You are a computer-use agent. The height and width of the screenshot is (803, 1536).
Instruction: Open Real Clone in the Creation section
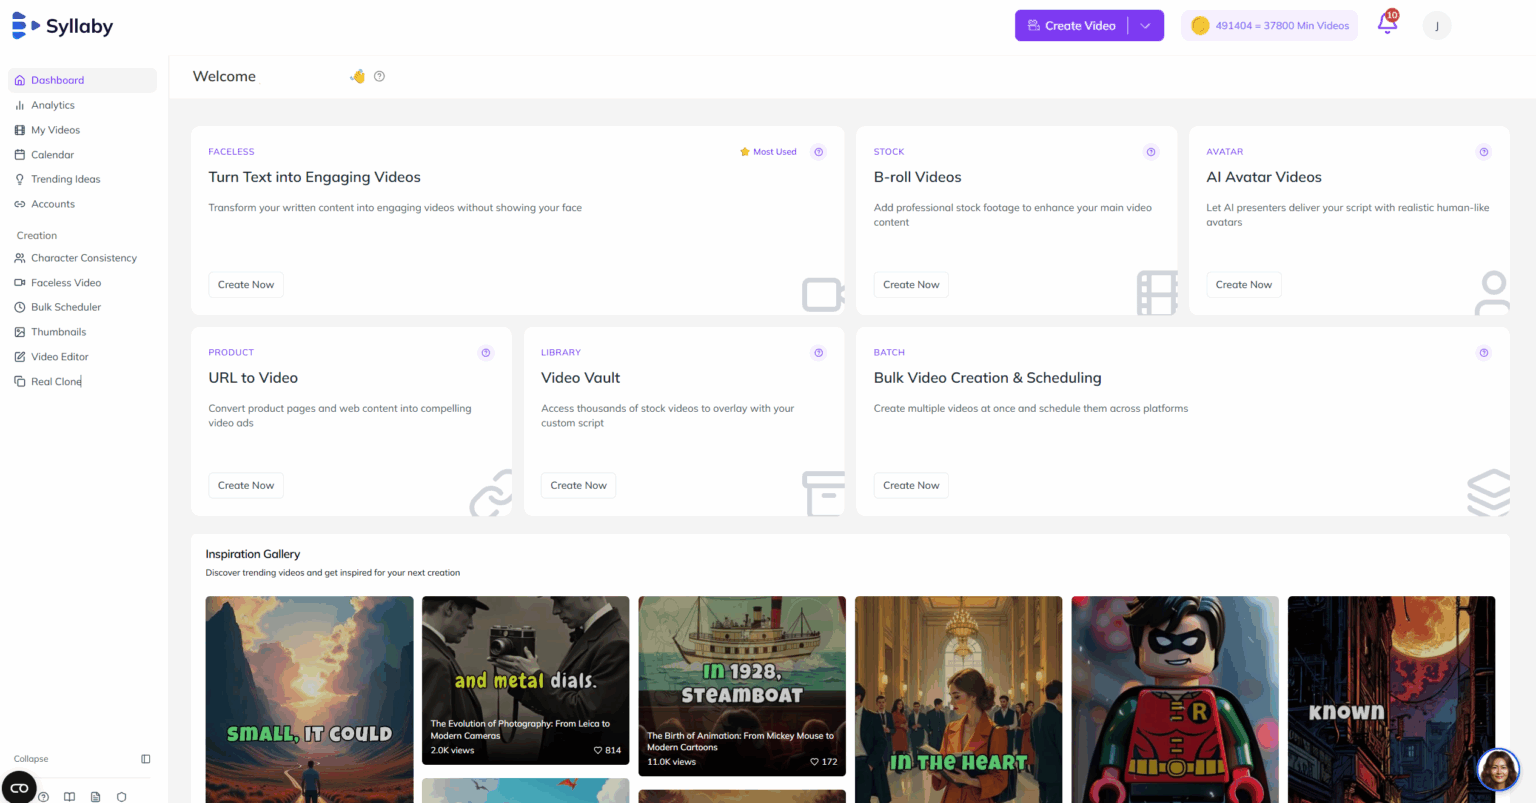click(x=55, y=381)
